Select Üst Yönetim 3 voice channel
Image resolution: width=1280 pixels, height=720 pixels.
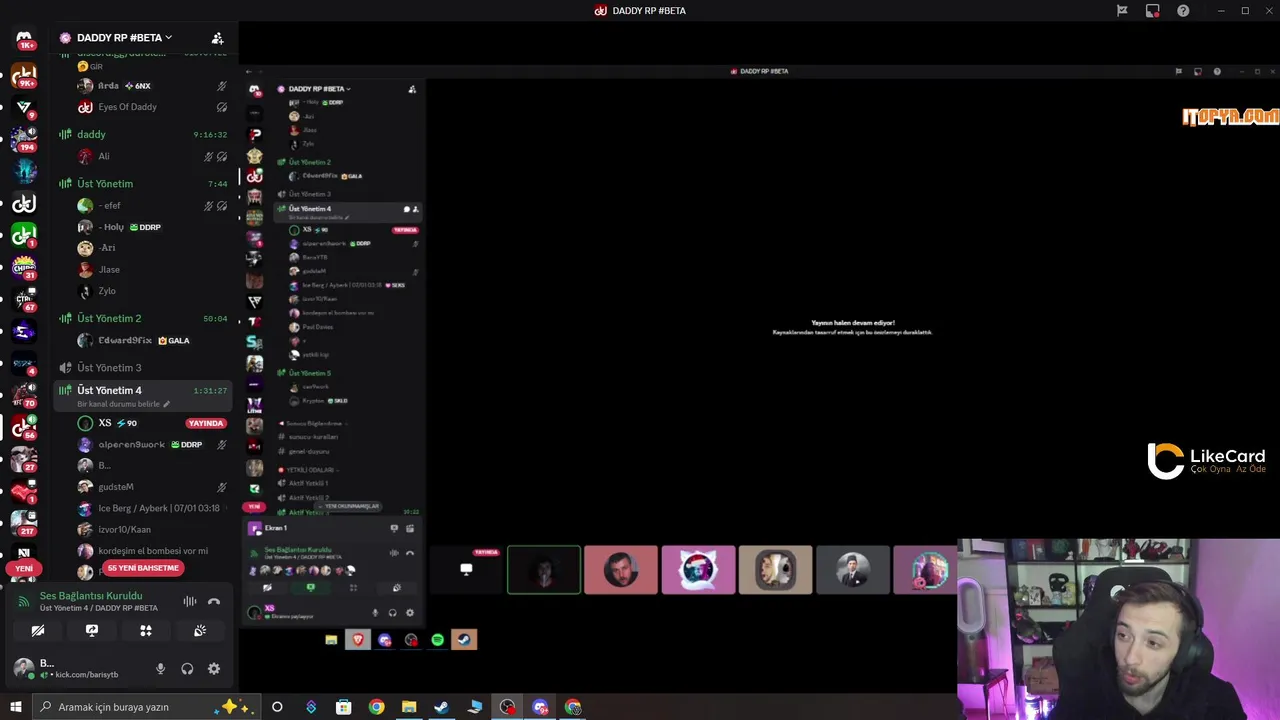click(143, 368)
